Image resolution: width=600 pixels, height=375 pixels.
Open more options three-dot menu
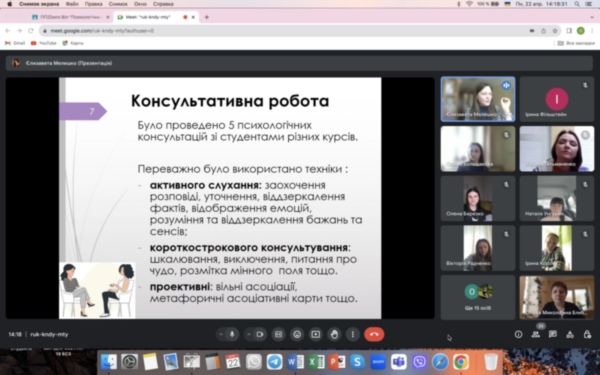pyautogui.click(x=352, y=334)
